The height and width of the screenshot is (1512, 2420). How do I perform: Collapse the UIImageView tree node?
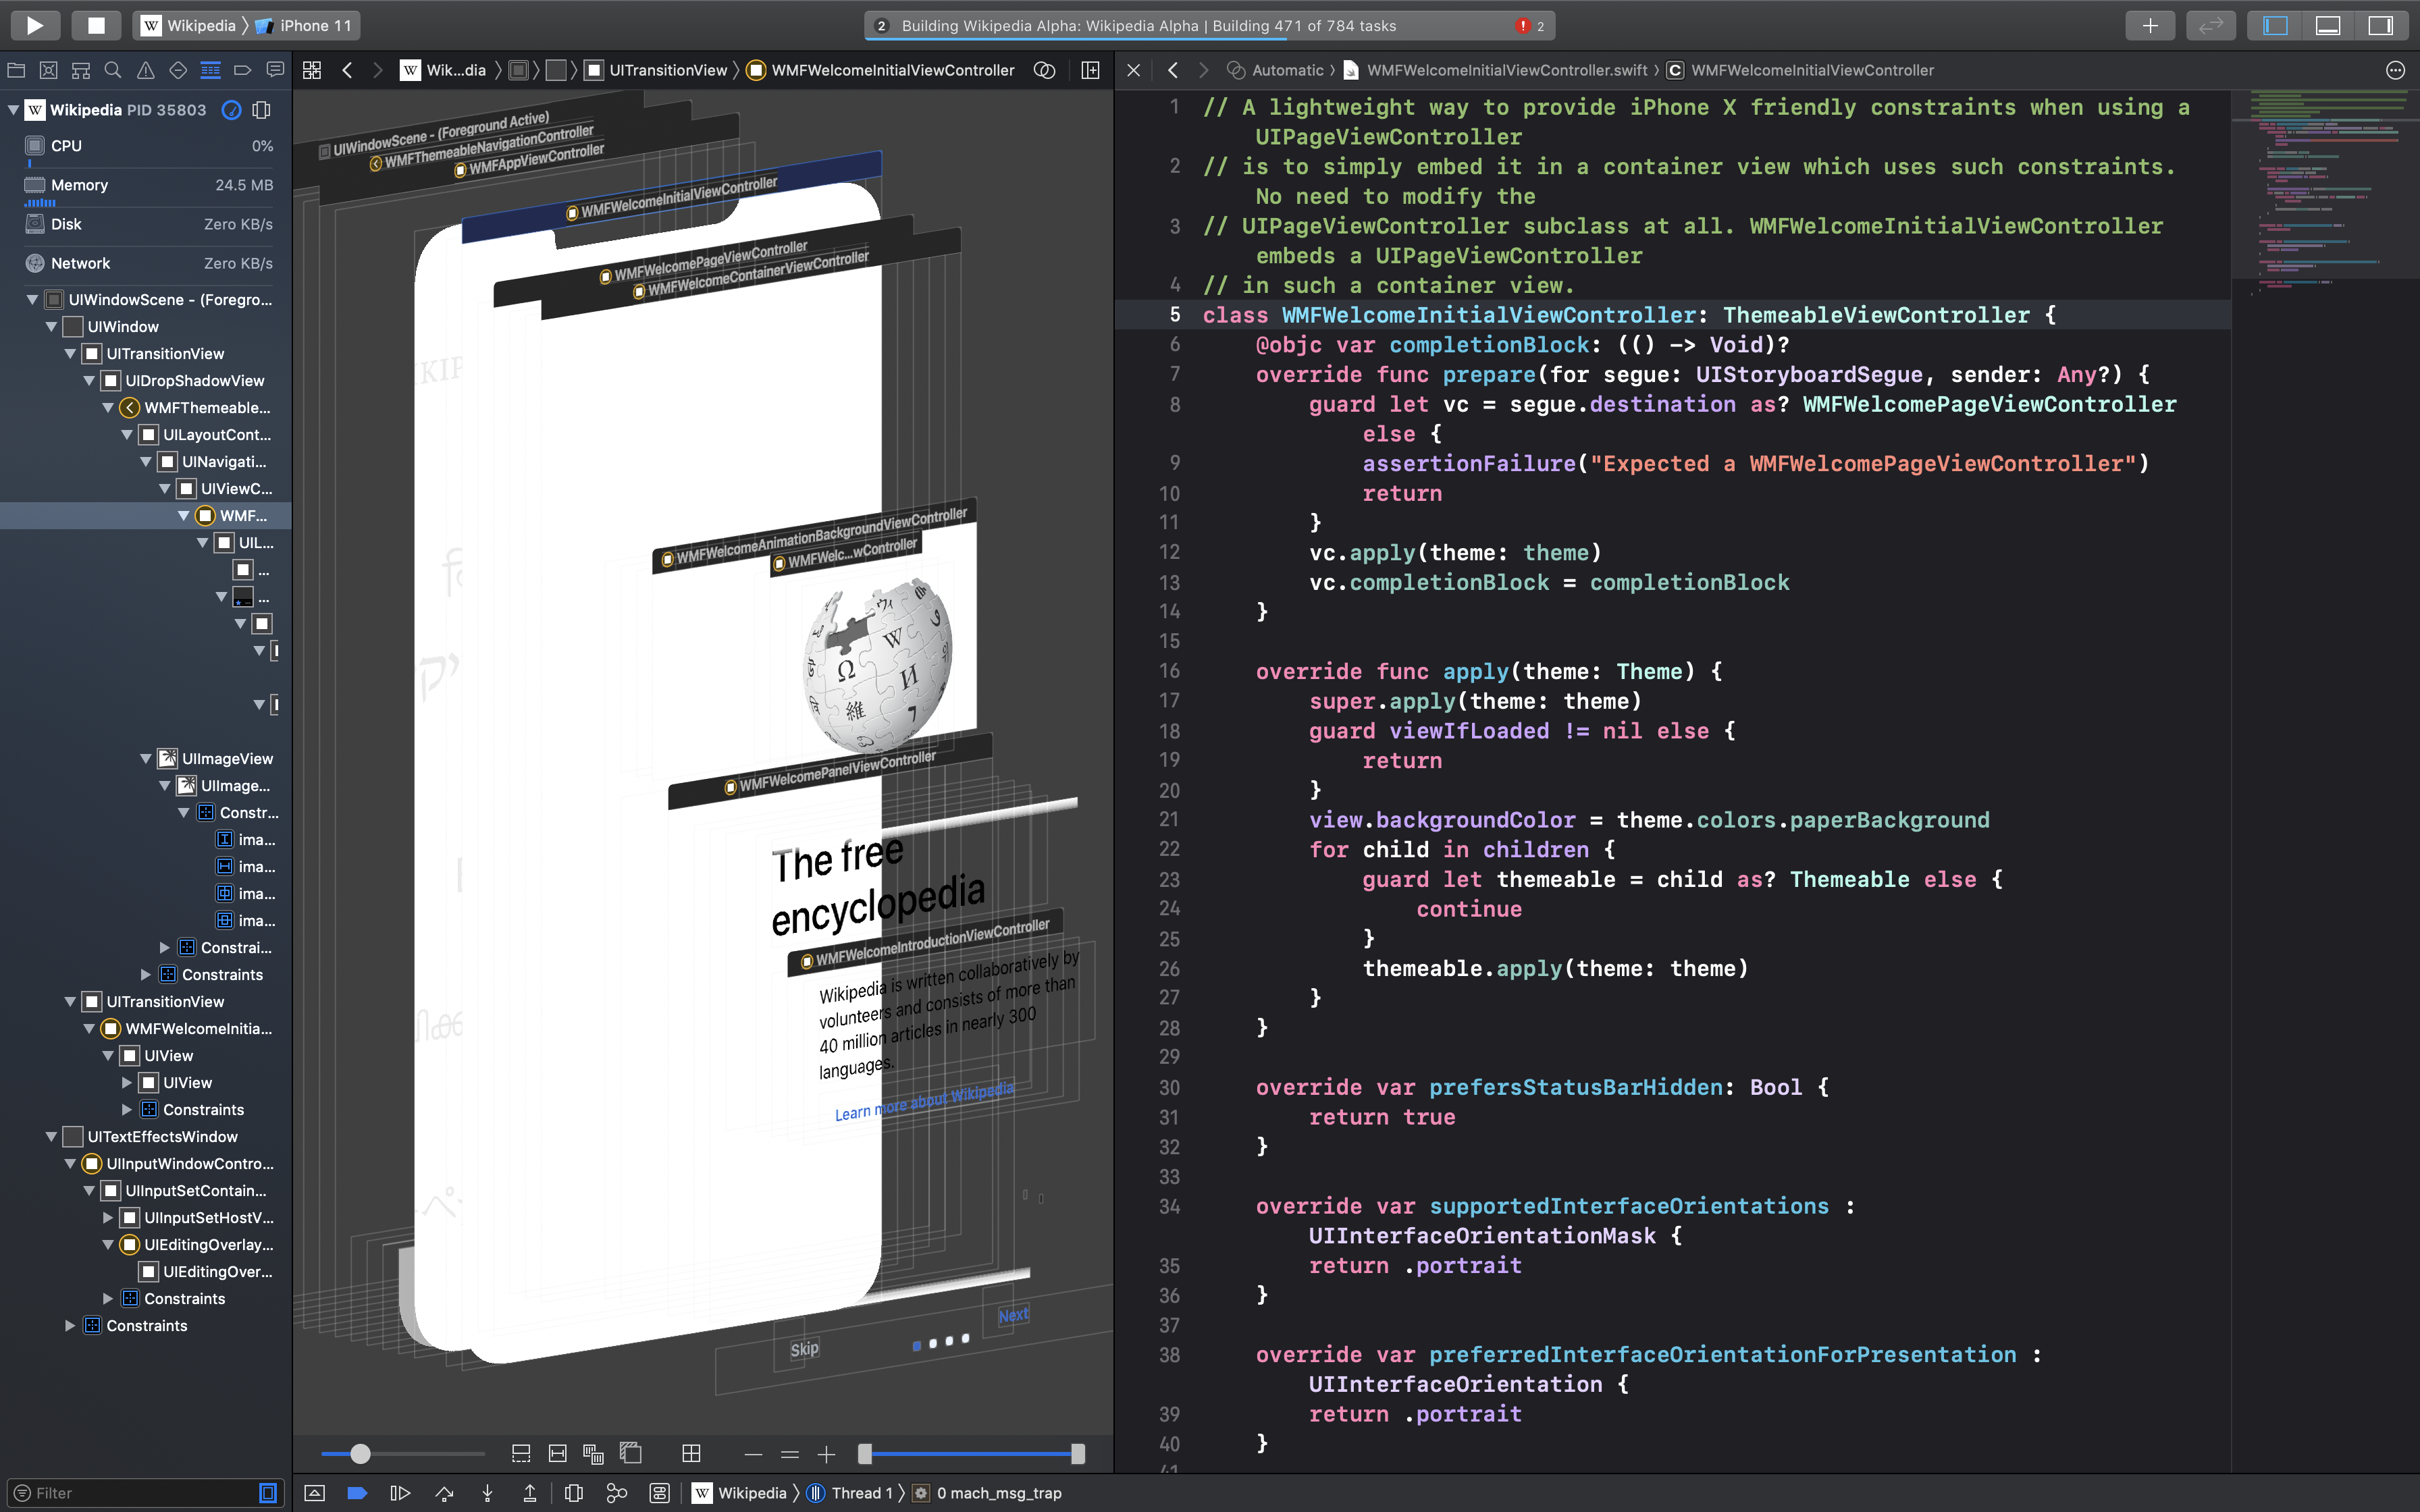pos(146,759)
